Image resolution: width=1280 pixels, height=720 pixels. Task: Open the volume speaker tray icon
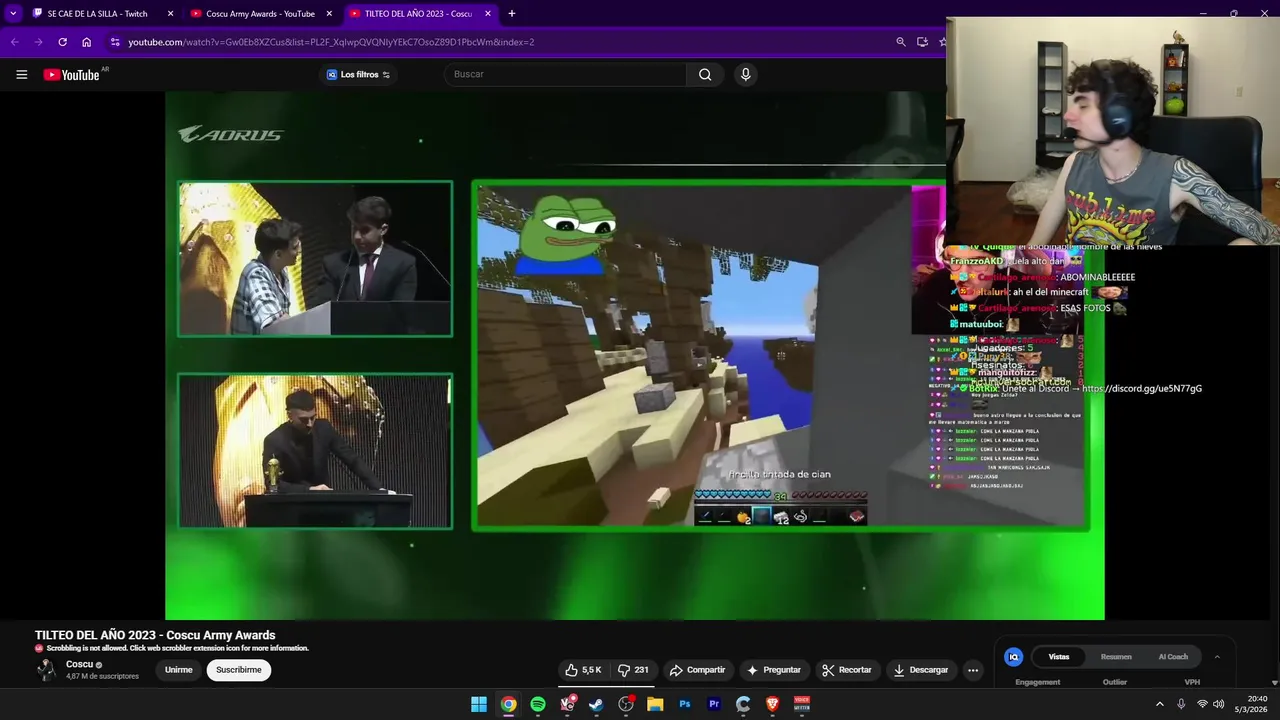[1218, 704]
